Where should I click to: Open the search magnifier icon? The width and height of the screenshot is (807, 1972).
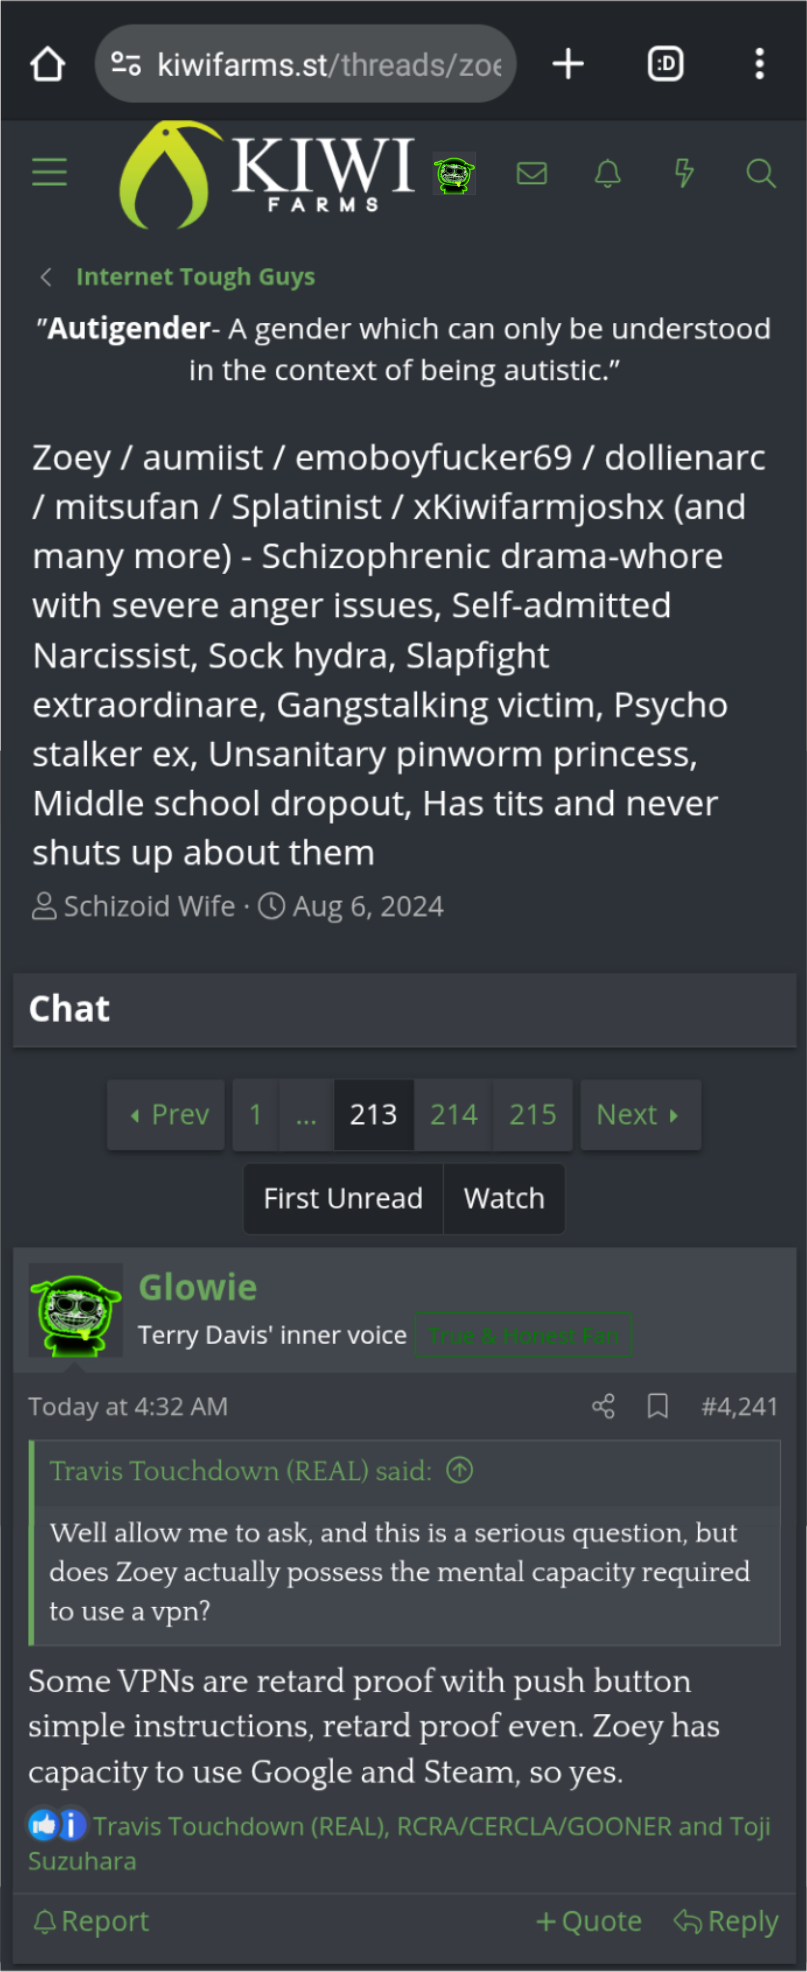pyautogui.click(x=761, y=174)
